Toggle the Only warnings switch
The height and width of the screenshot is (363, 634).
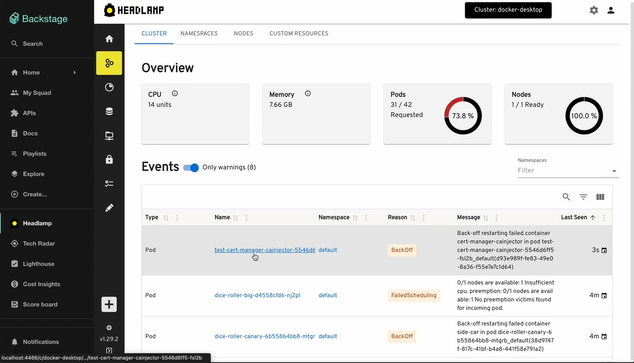[191, 167]
